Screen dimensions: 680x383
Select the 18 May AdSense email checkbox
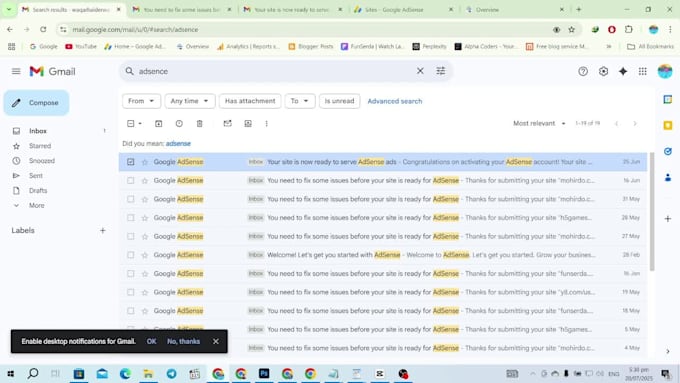click(x=131, y=311)
